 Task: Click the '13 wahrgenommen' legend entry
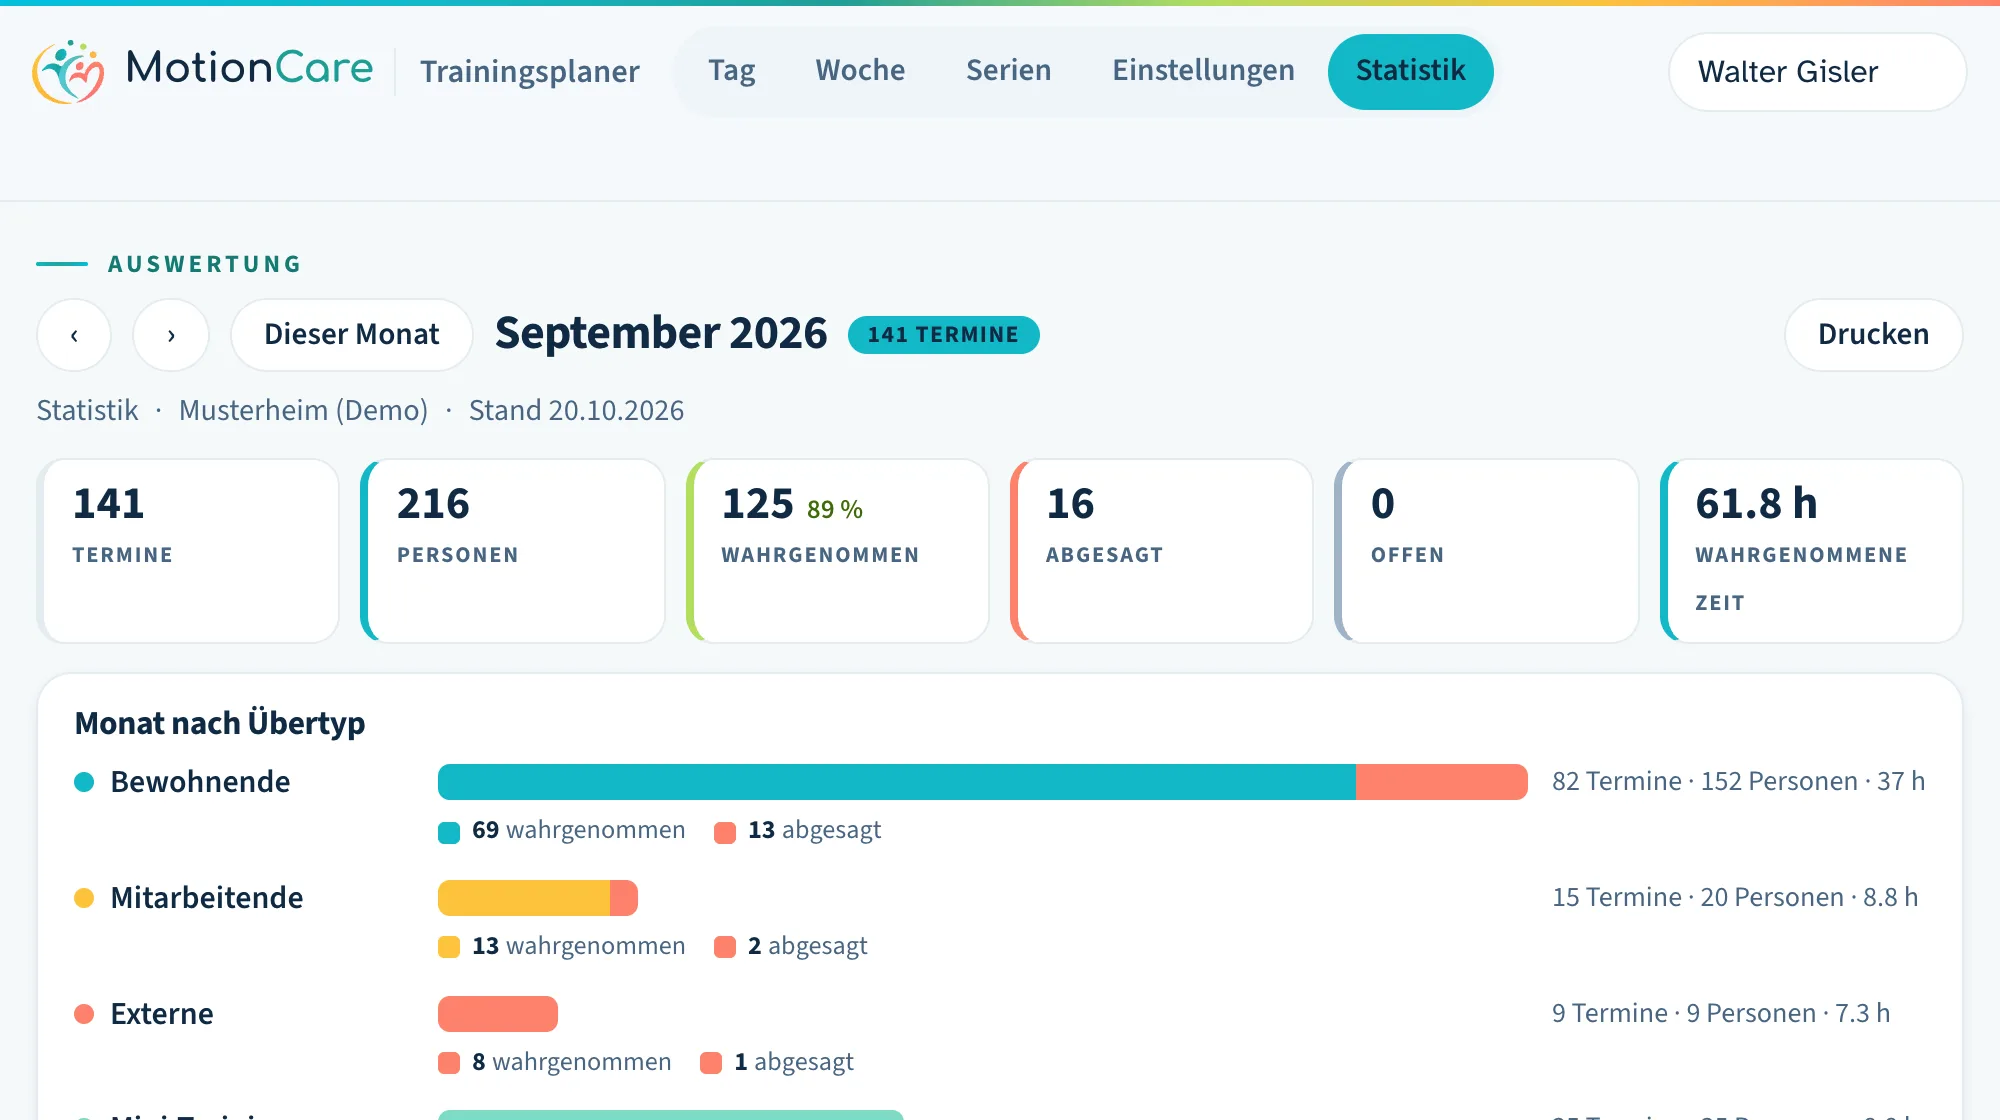tap(561, 947)
